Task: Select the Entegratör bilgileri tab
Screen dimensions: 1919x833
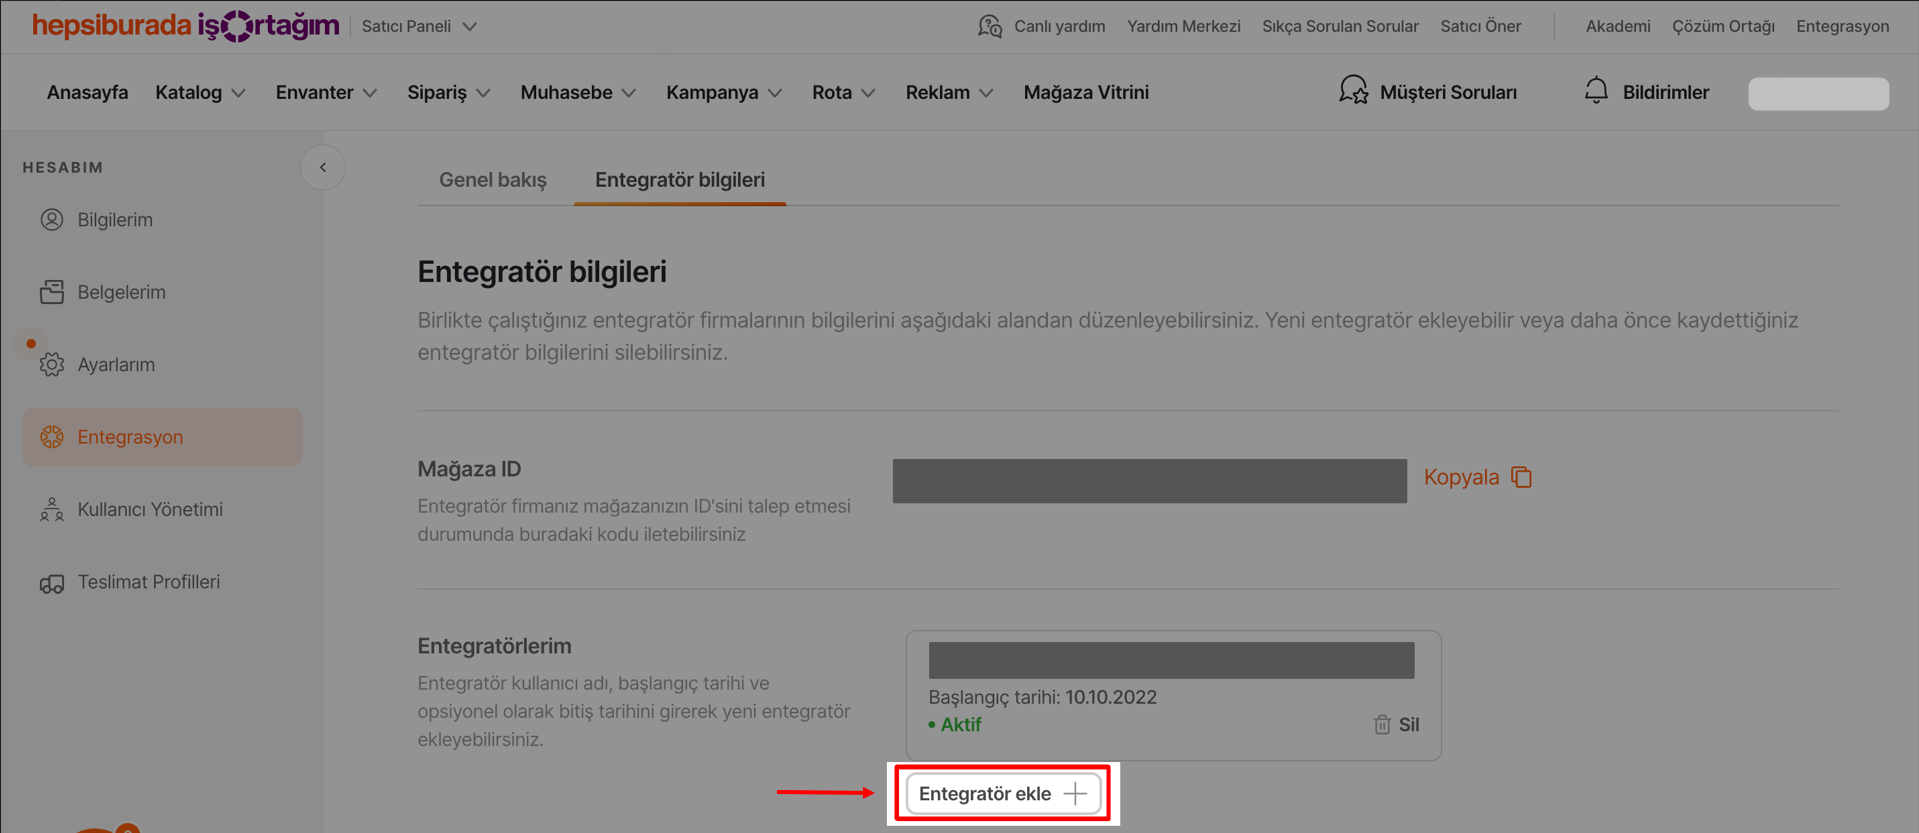Action: click(x=680, y=180)
